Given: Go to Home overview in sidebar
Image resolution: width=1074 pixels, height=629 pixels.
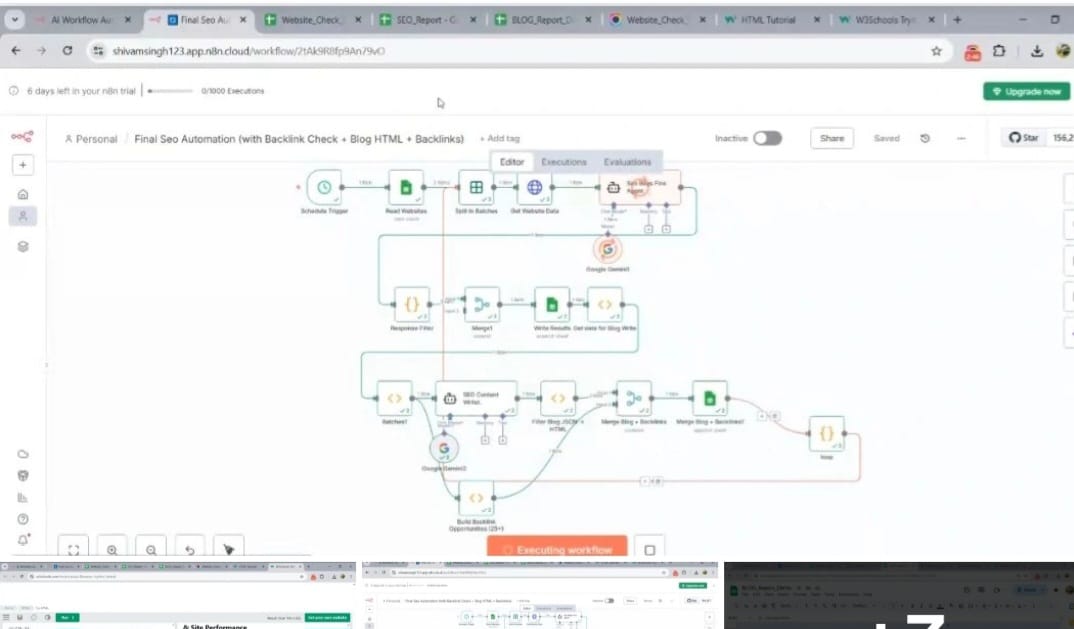Looking at the screenshot, I should coord(23,194).
